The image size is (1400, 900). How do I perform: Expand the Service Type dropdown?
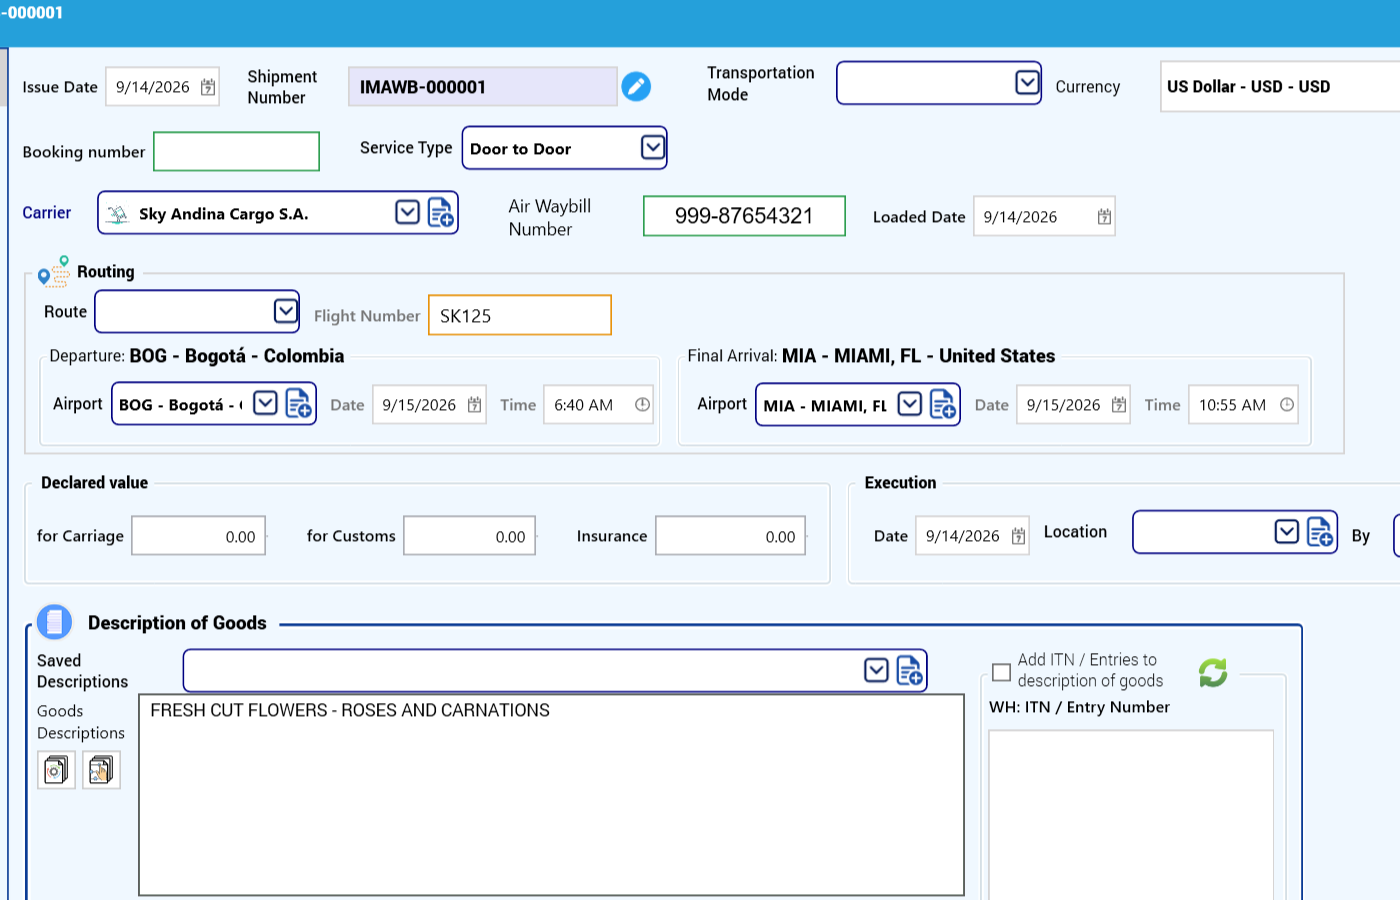(x=653, y=148)
